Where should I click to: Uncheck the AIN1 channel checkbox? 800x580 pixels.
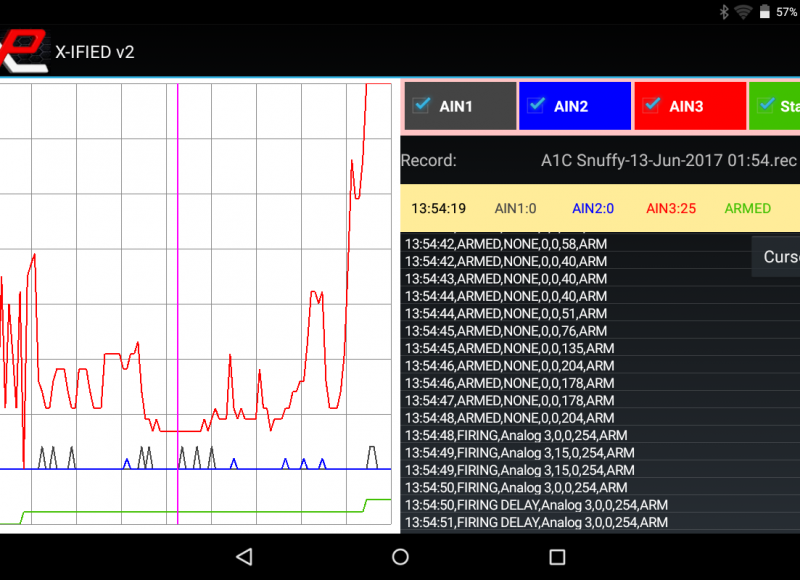click(x=422, y=105)
